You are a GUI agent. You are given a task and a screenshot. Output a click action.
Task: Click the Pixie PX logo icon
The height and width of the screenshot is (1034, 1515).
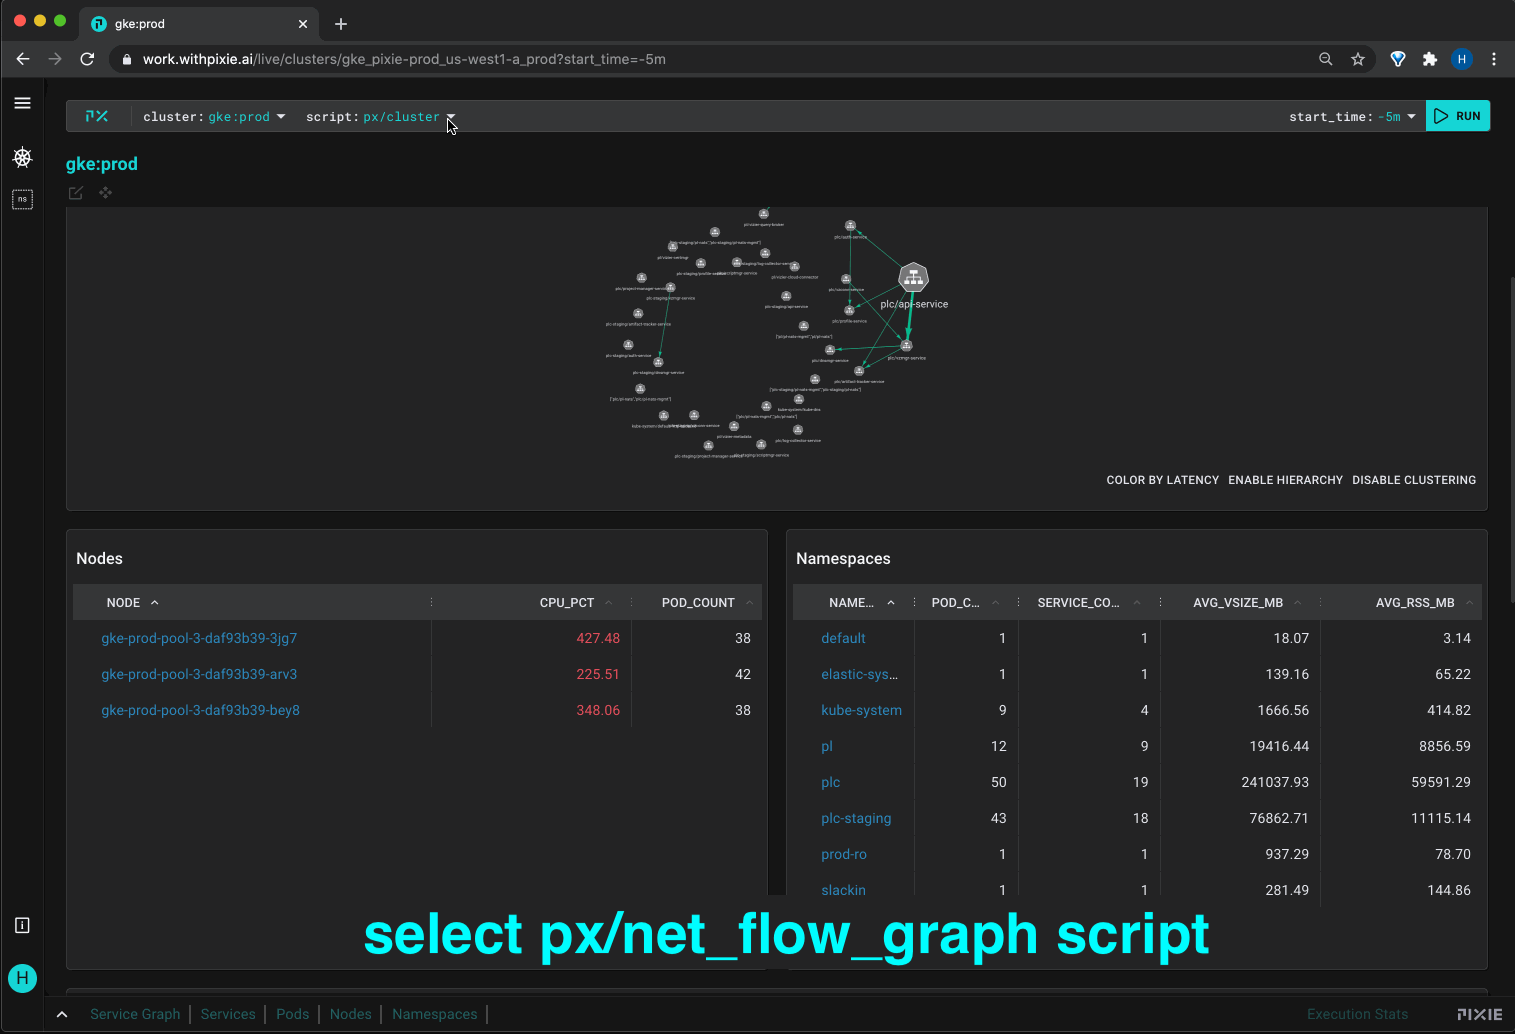tap(97, 116)
